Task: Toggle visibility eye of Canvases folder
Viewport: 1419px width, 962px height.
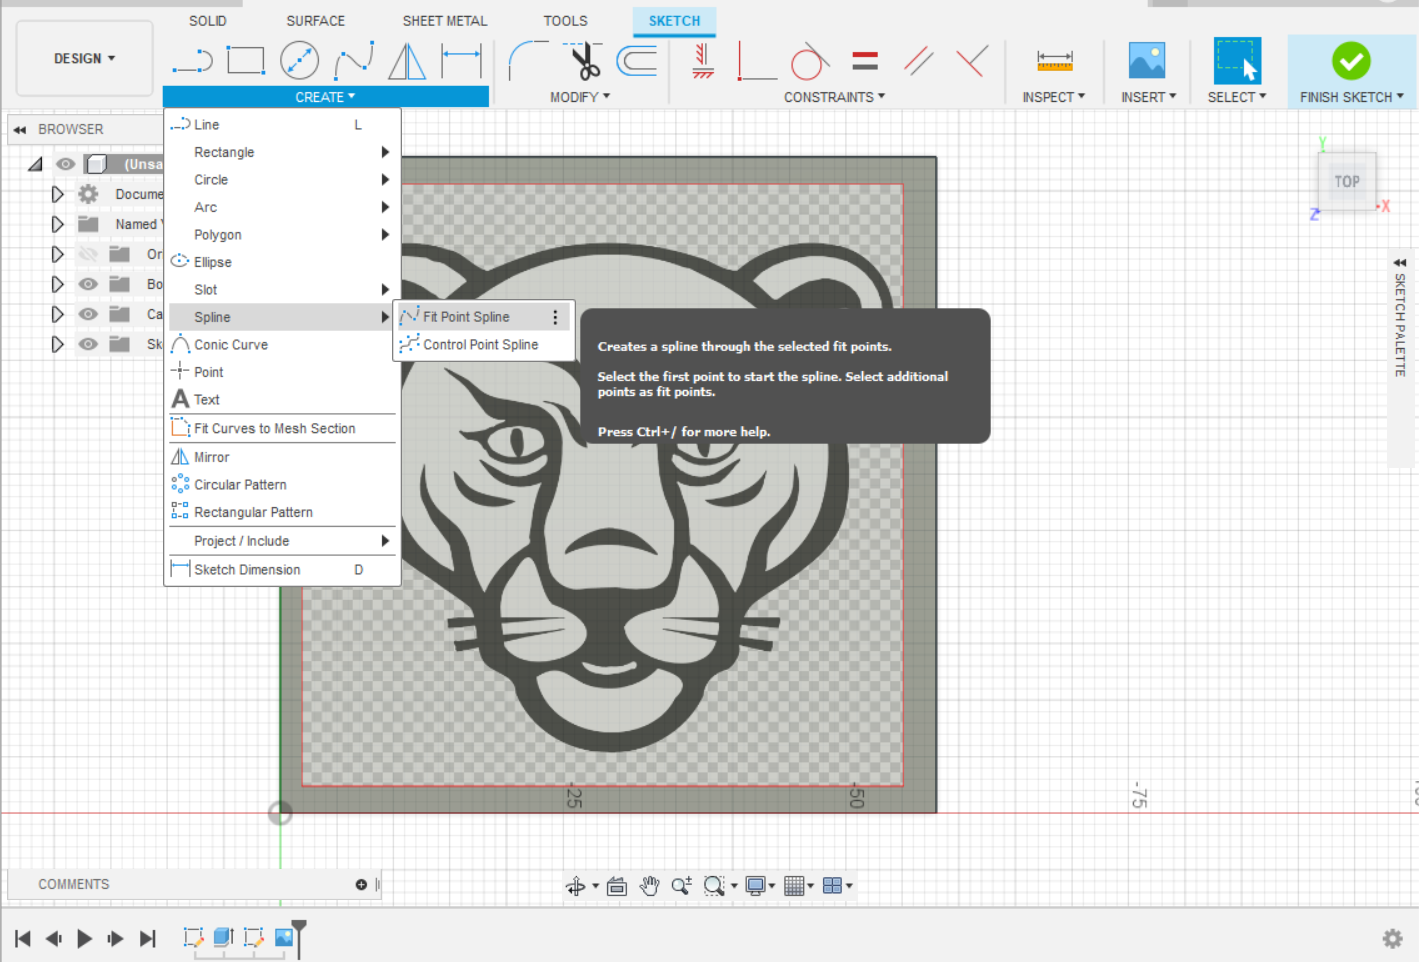Action: click(x=88, y=314)
